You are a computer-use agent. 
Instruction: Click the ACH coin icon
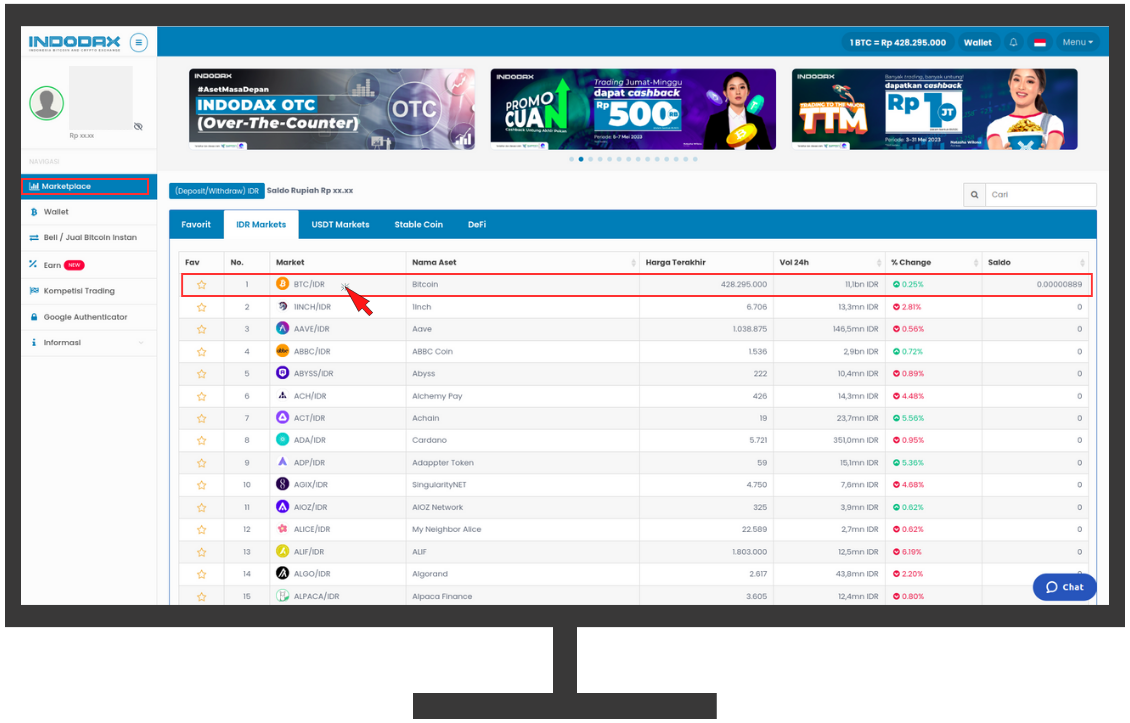(x=282, y=396)
